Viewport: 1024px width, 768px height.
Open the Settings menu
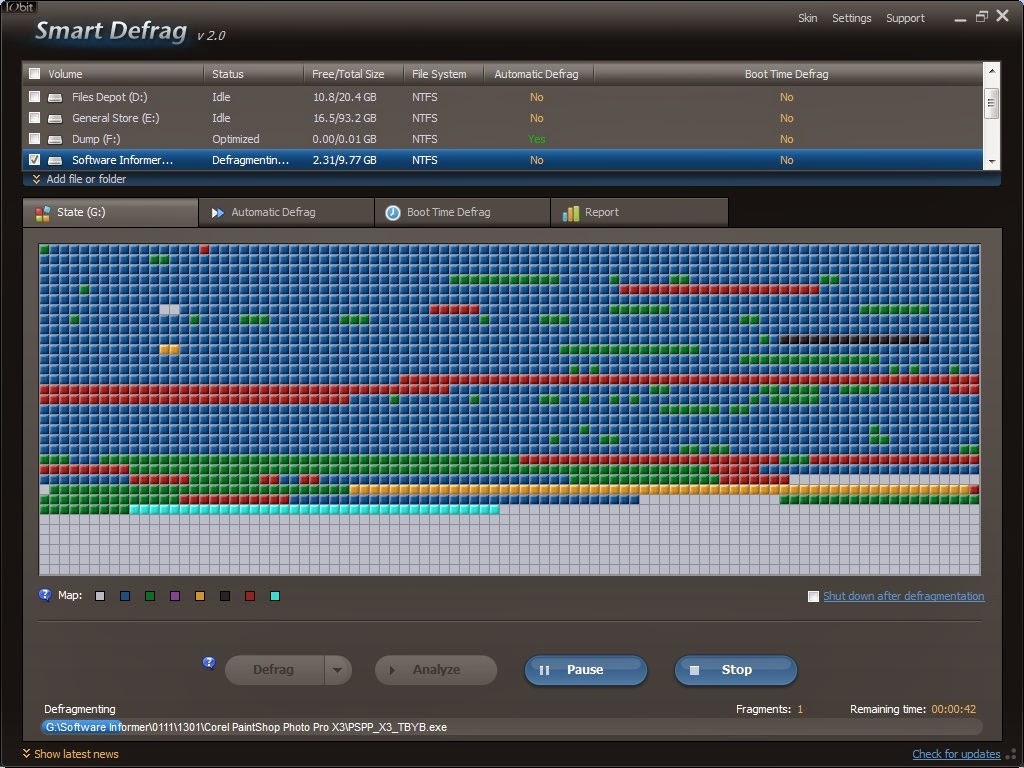[852, 18]
